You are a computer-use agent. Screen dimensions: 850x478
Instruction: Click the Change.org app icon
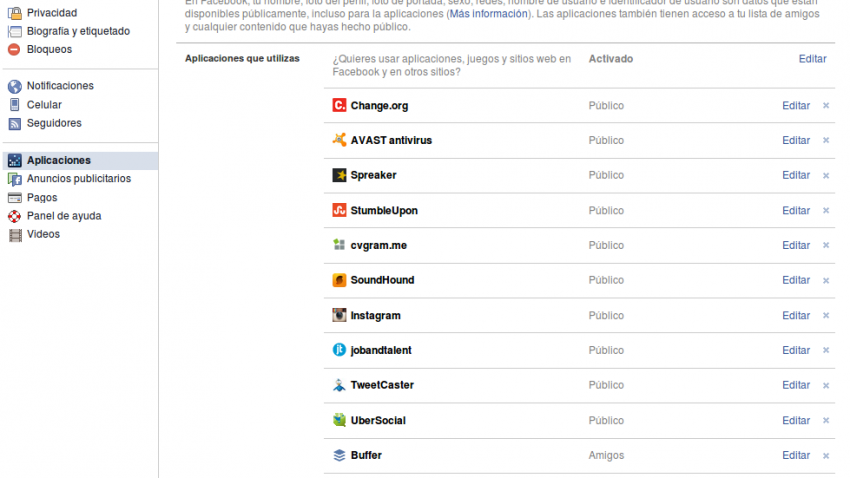(340, 106)
